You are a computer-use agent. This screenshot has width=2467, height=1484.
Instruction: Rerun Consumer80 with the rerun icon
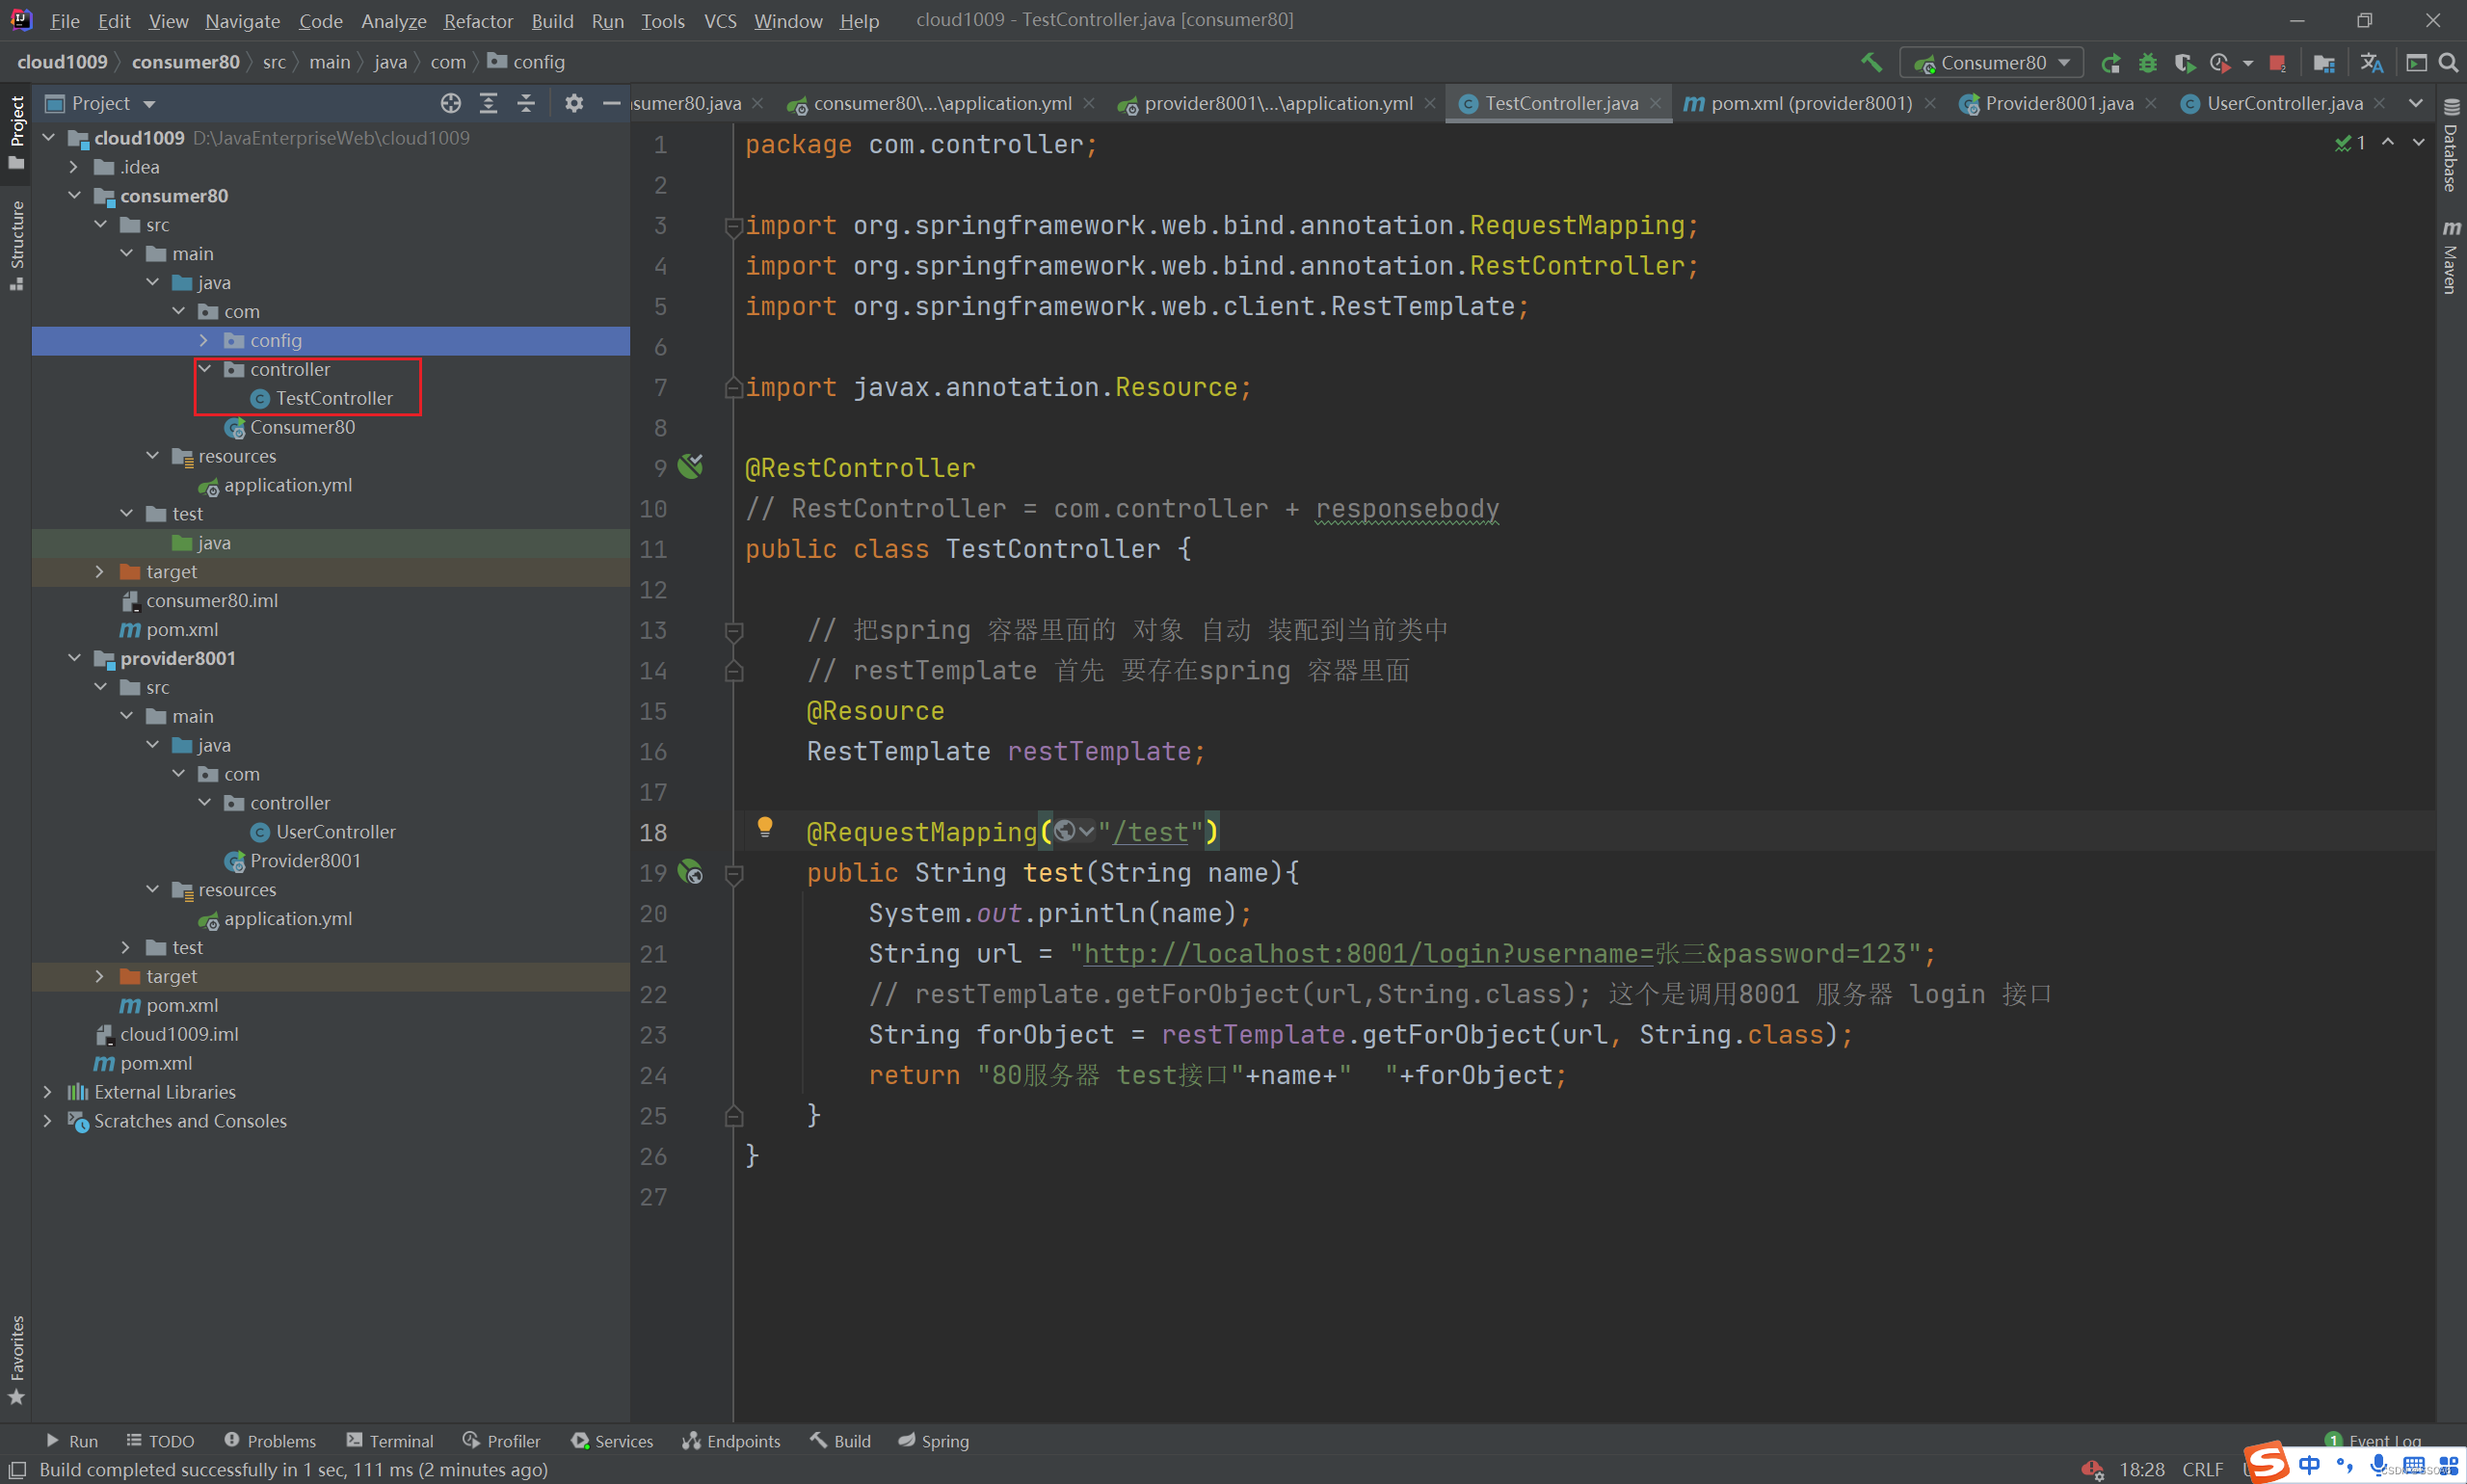pos(2111,63)
